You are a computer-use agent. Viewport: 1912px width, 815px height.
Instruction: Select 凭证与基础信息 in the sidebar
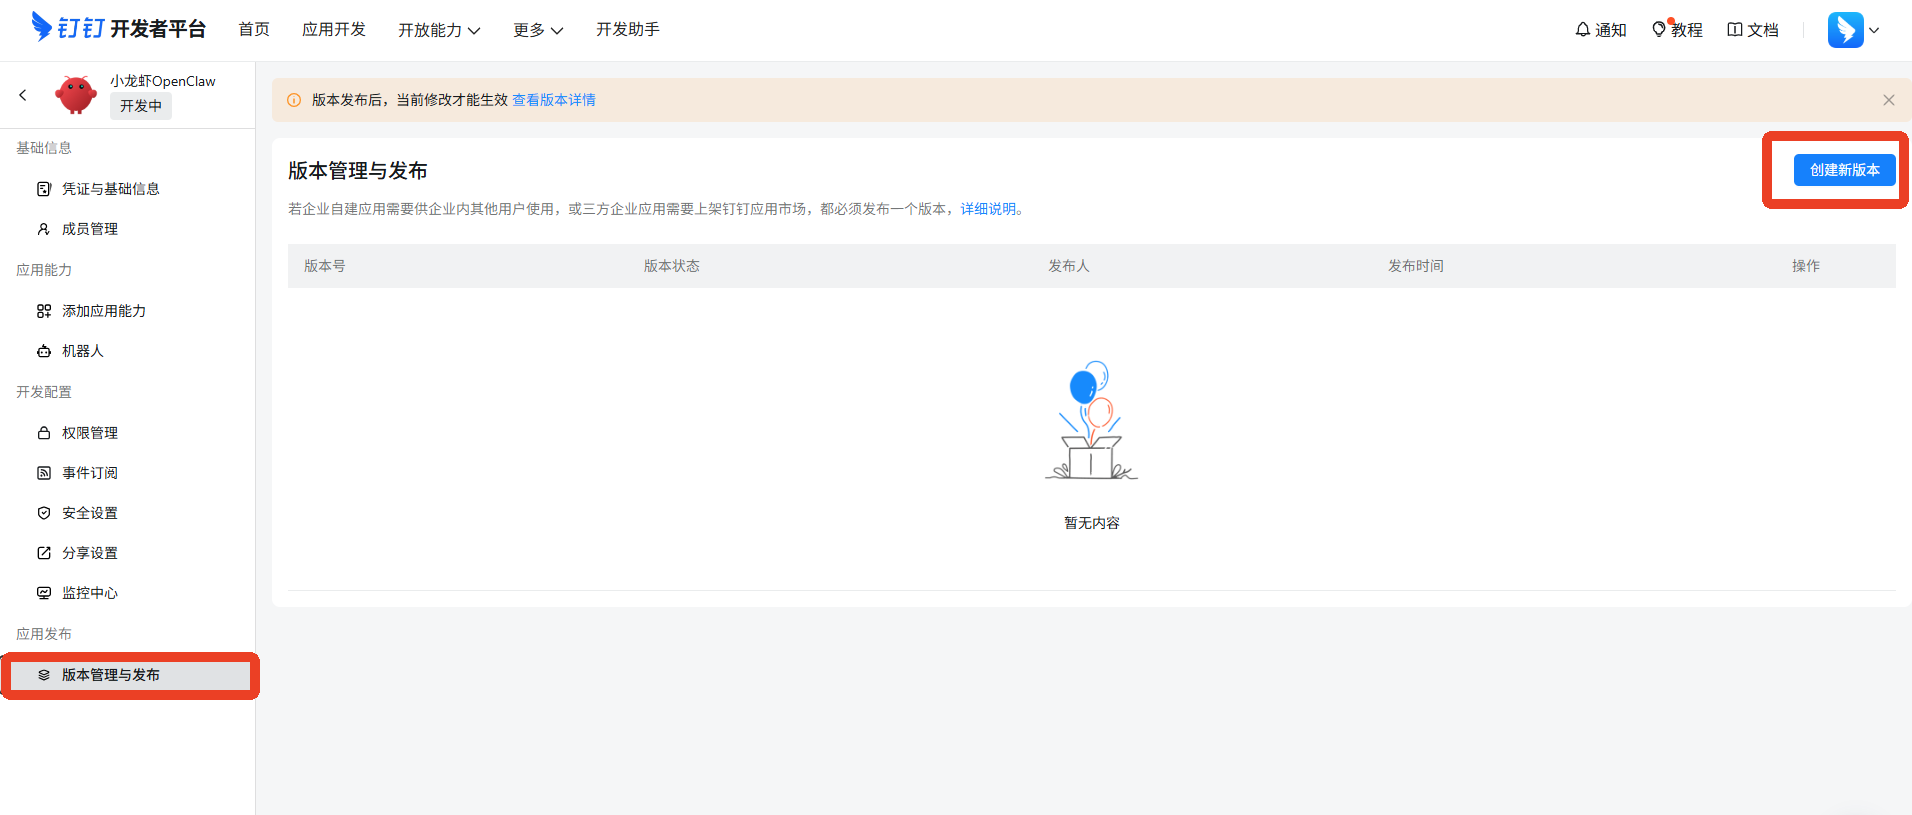click(x=110, y=189)
